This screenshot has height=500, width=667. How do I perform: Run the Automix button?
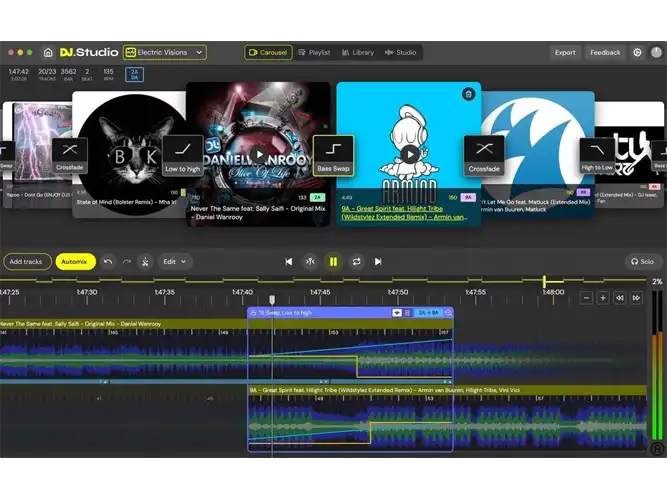[75, 262]
